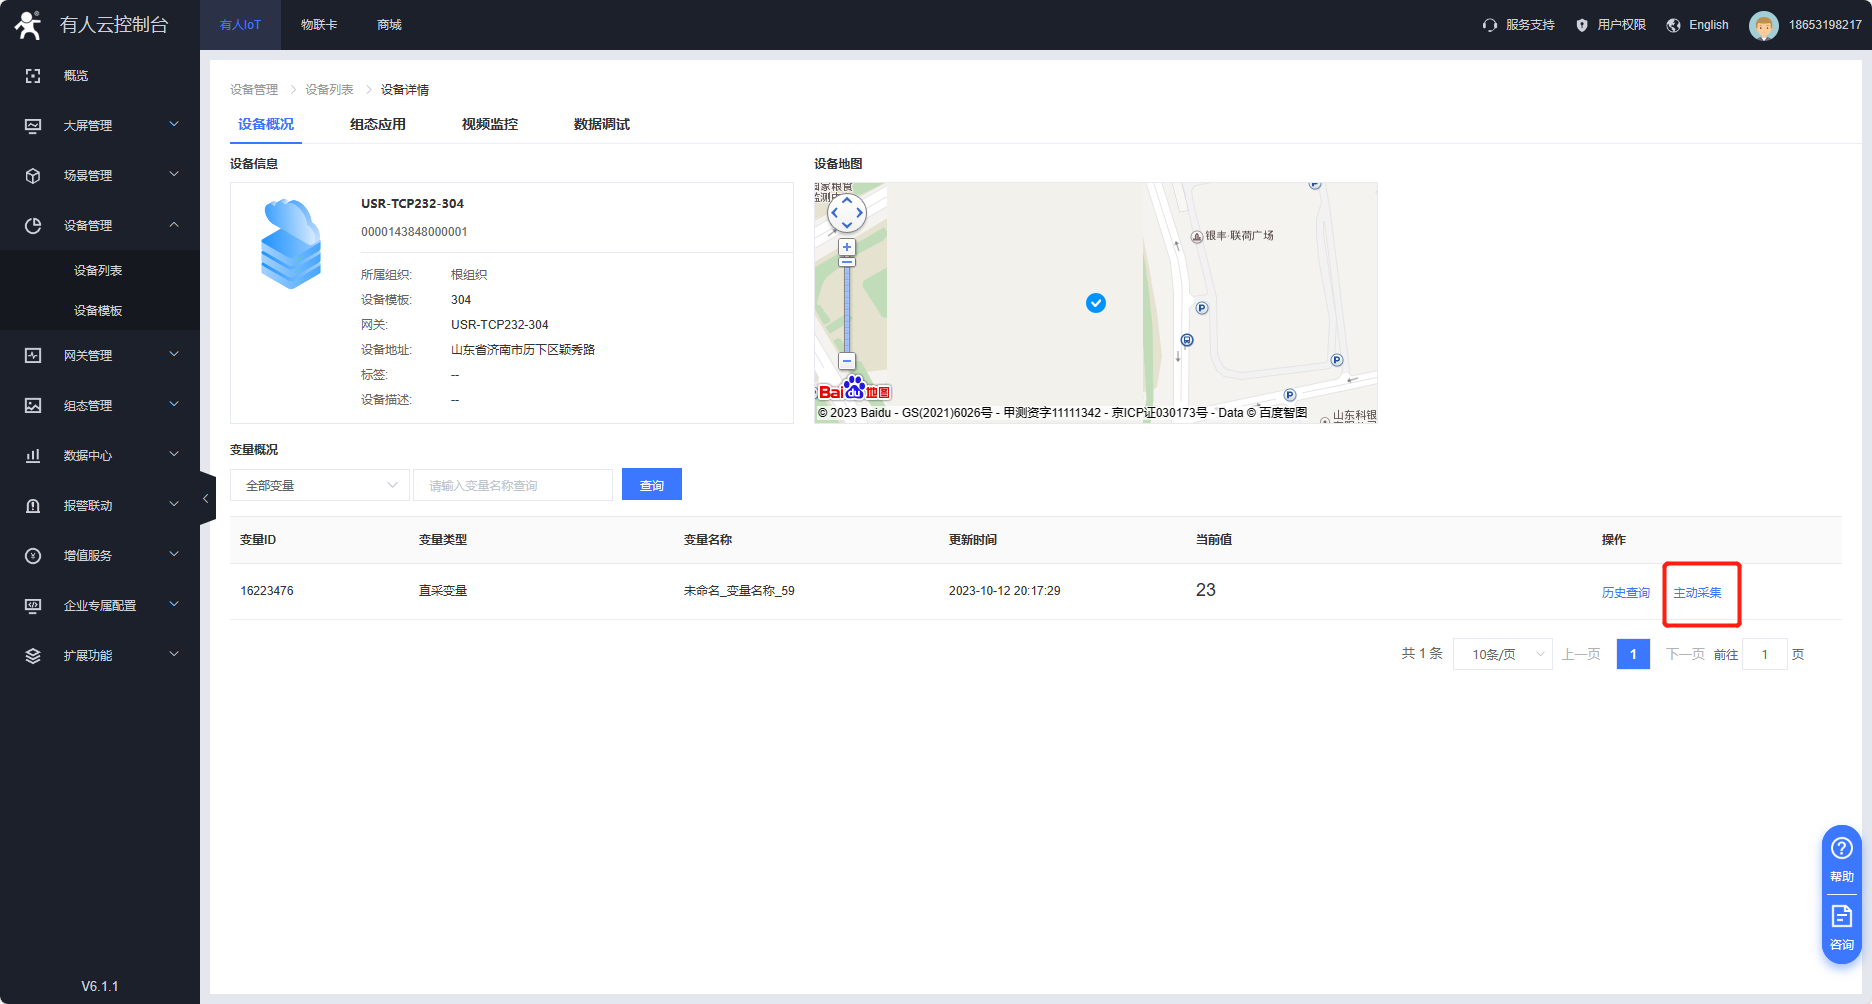Click the alarm linkage sidebar icon
Screen dimensions: 1872x1004
(x=33, y=506)
